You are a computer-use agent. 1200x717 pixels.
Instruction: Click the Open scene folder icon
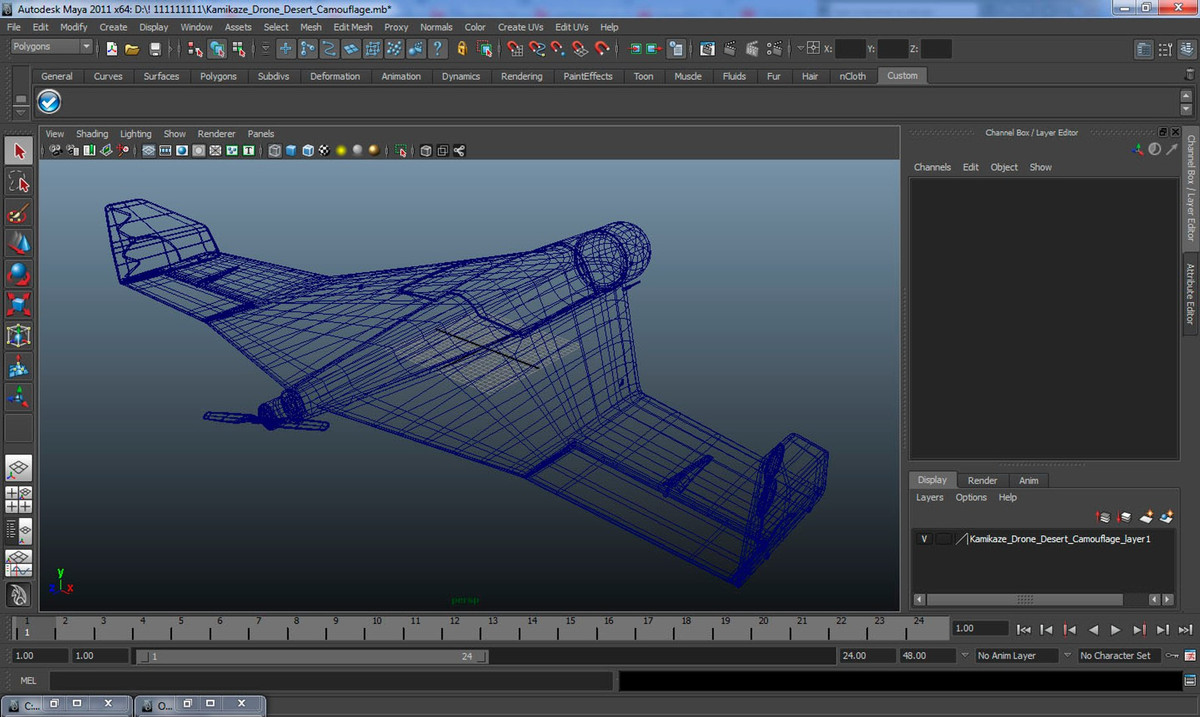pyautogui.click(x=132, y=49)
